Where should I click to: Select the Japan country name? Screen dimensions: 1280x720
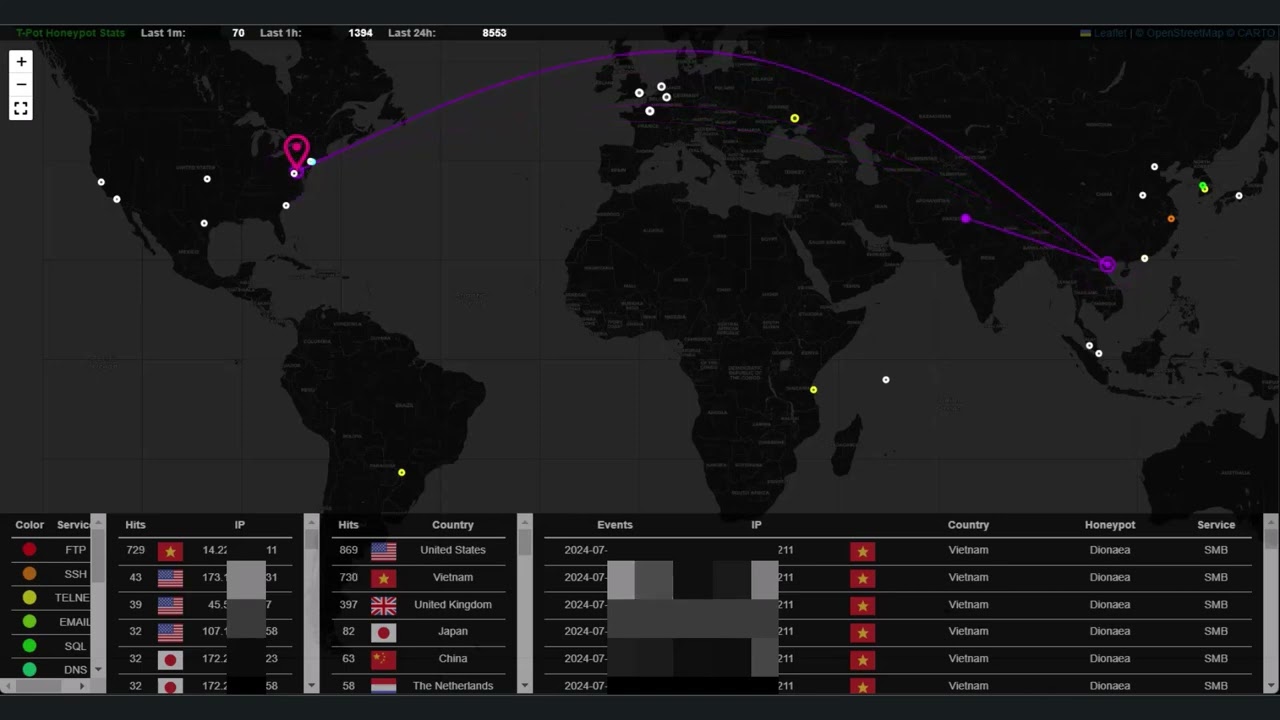point(453,631)
